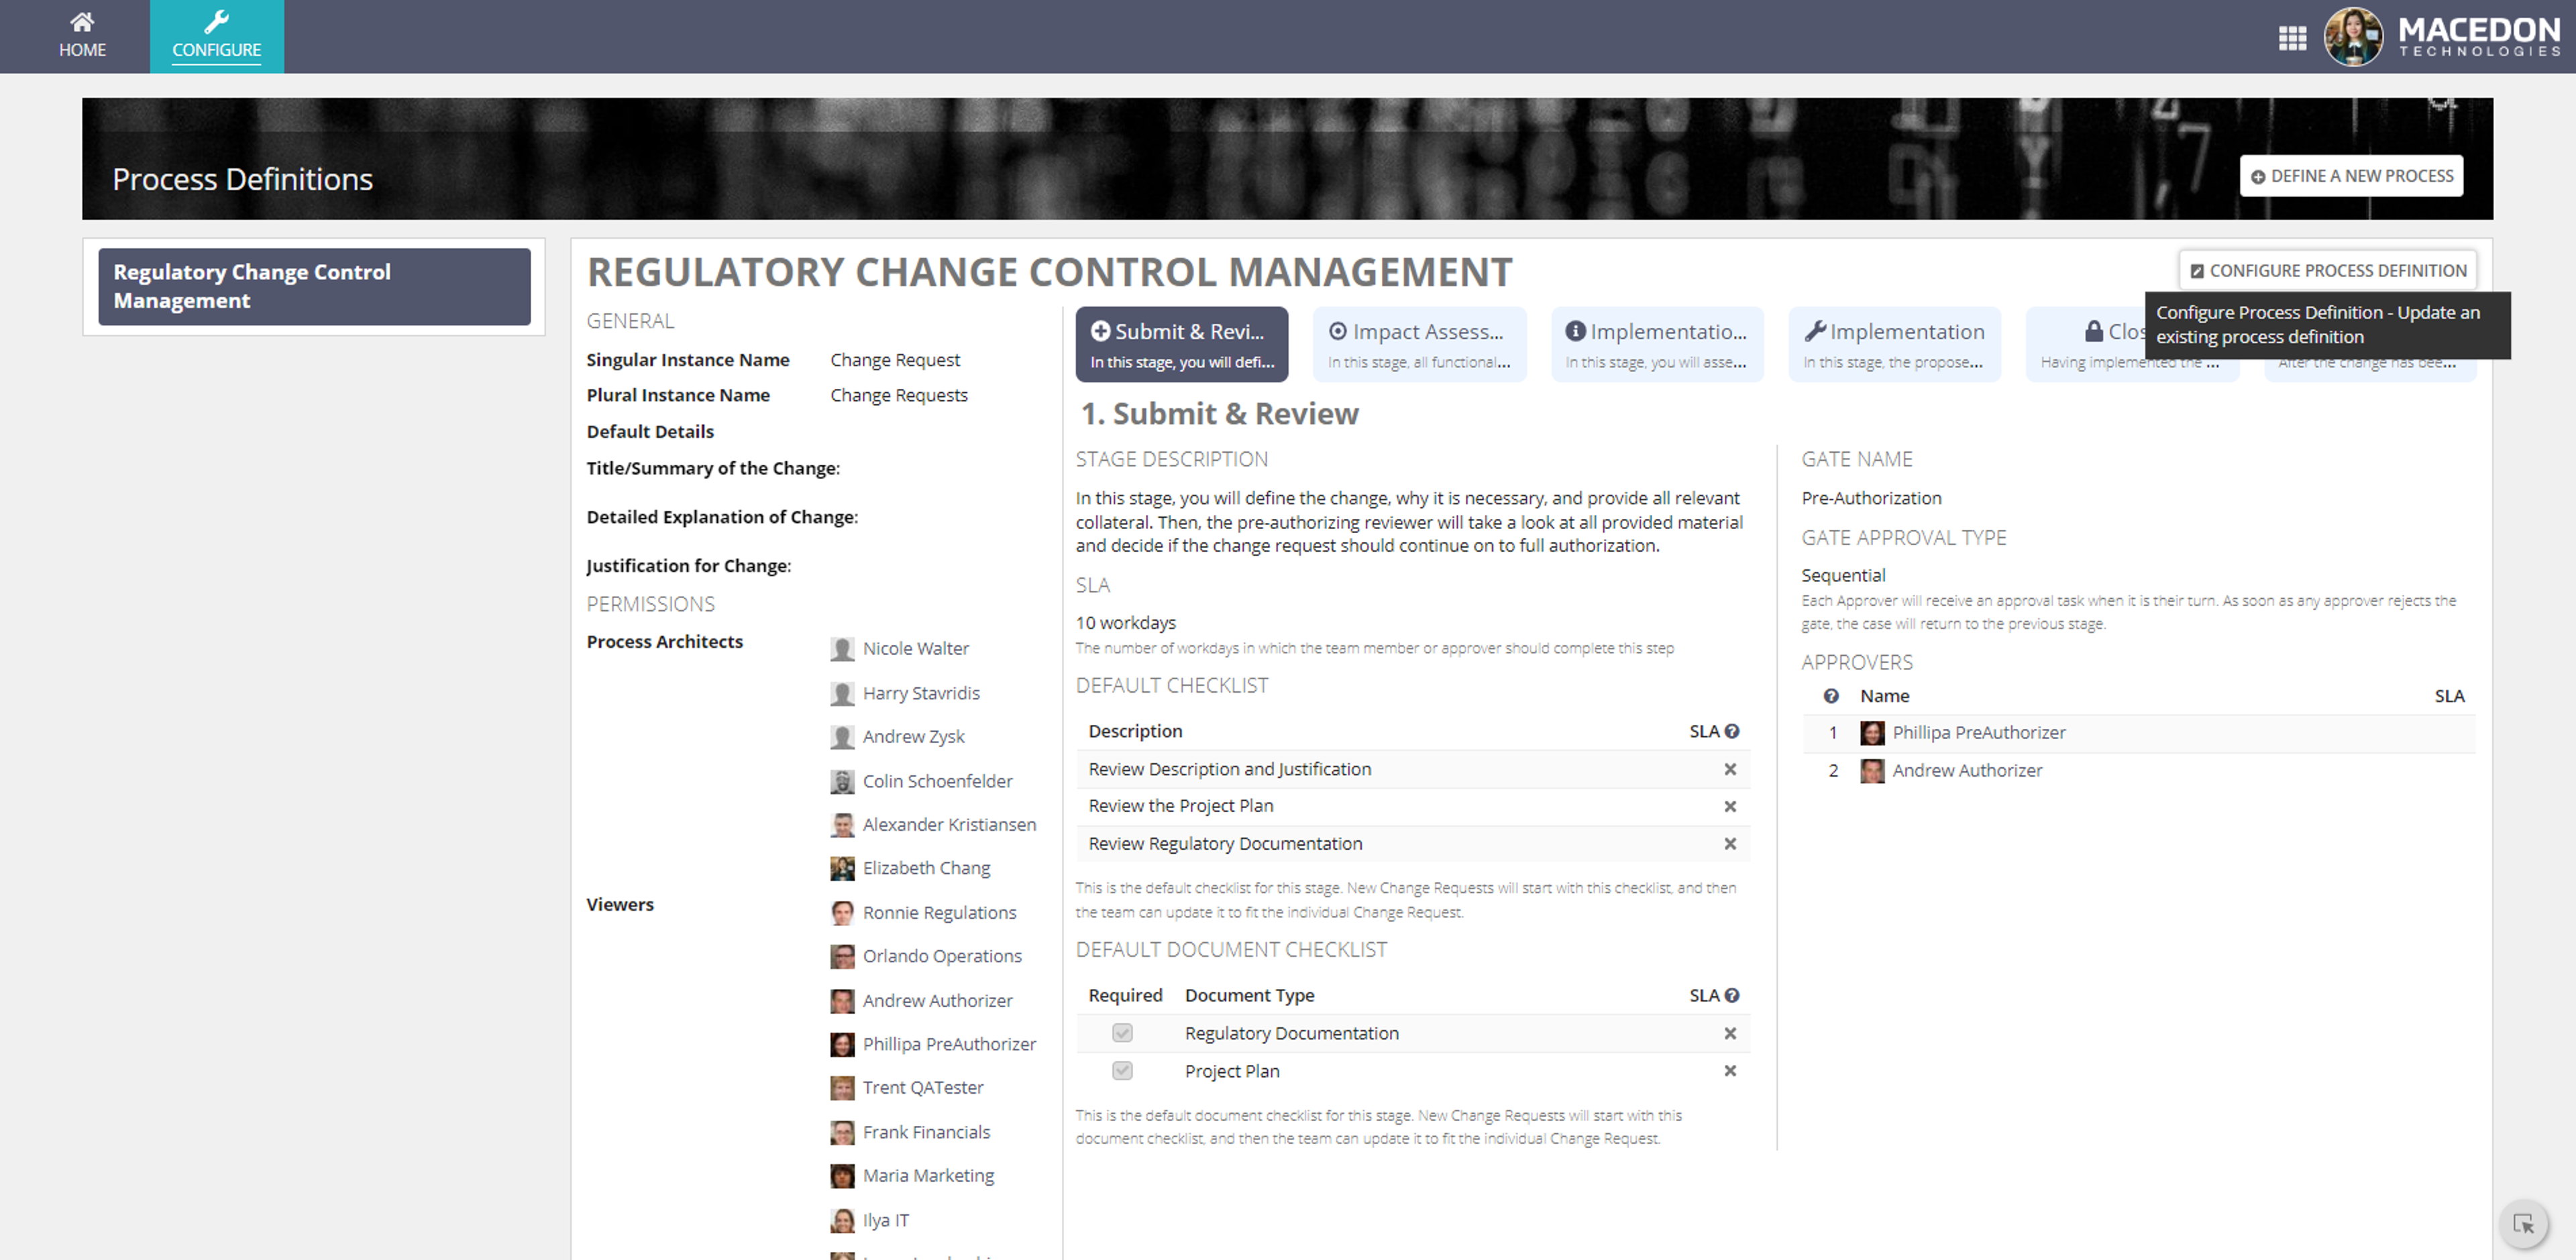
Task: Remove Review the Project Plan item
Action: (x=1730, y=806)
